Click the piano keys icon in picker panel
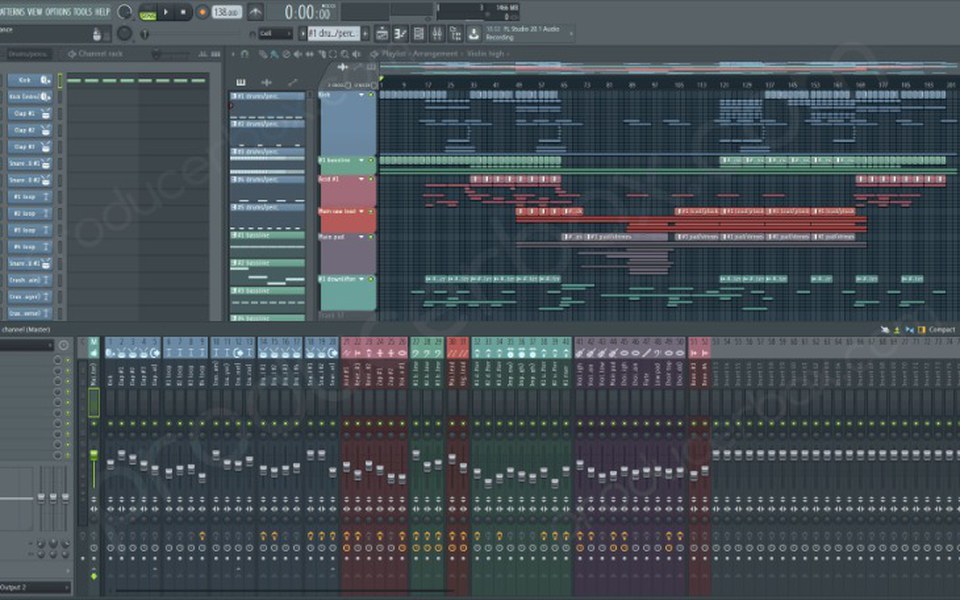This screenshot has width=960, height=600. pos(241,82)
